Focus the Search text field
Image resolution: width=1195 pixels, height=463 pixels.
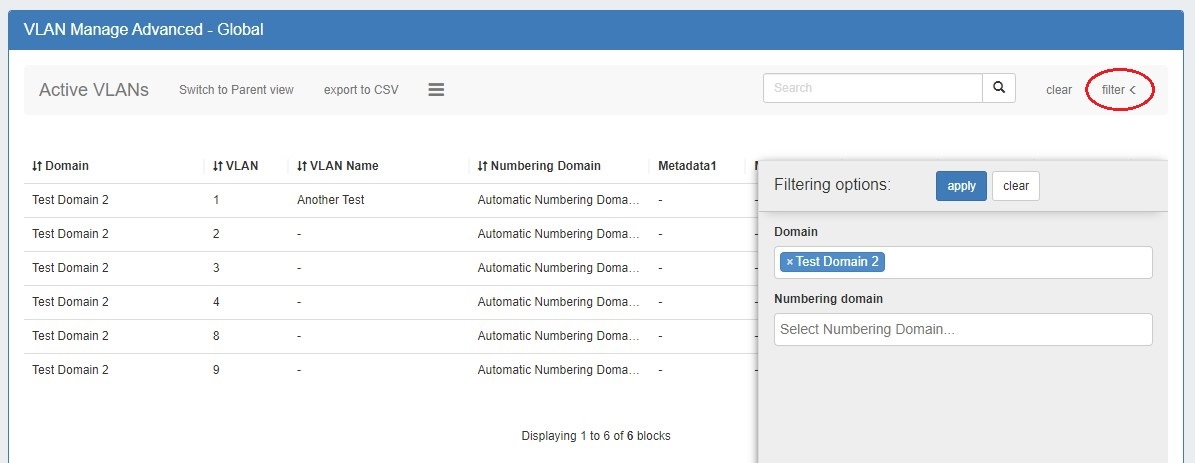pyautogui.click(x=872, y=88)
